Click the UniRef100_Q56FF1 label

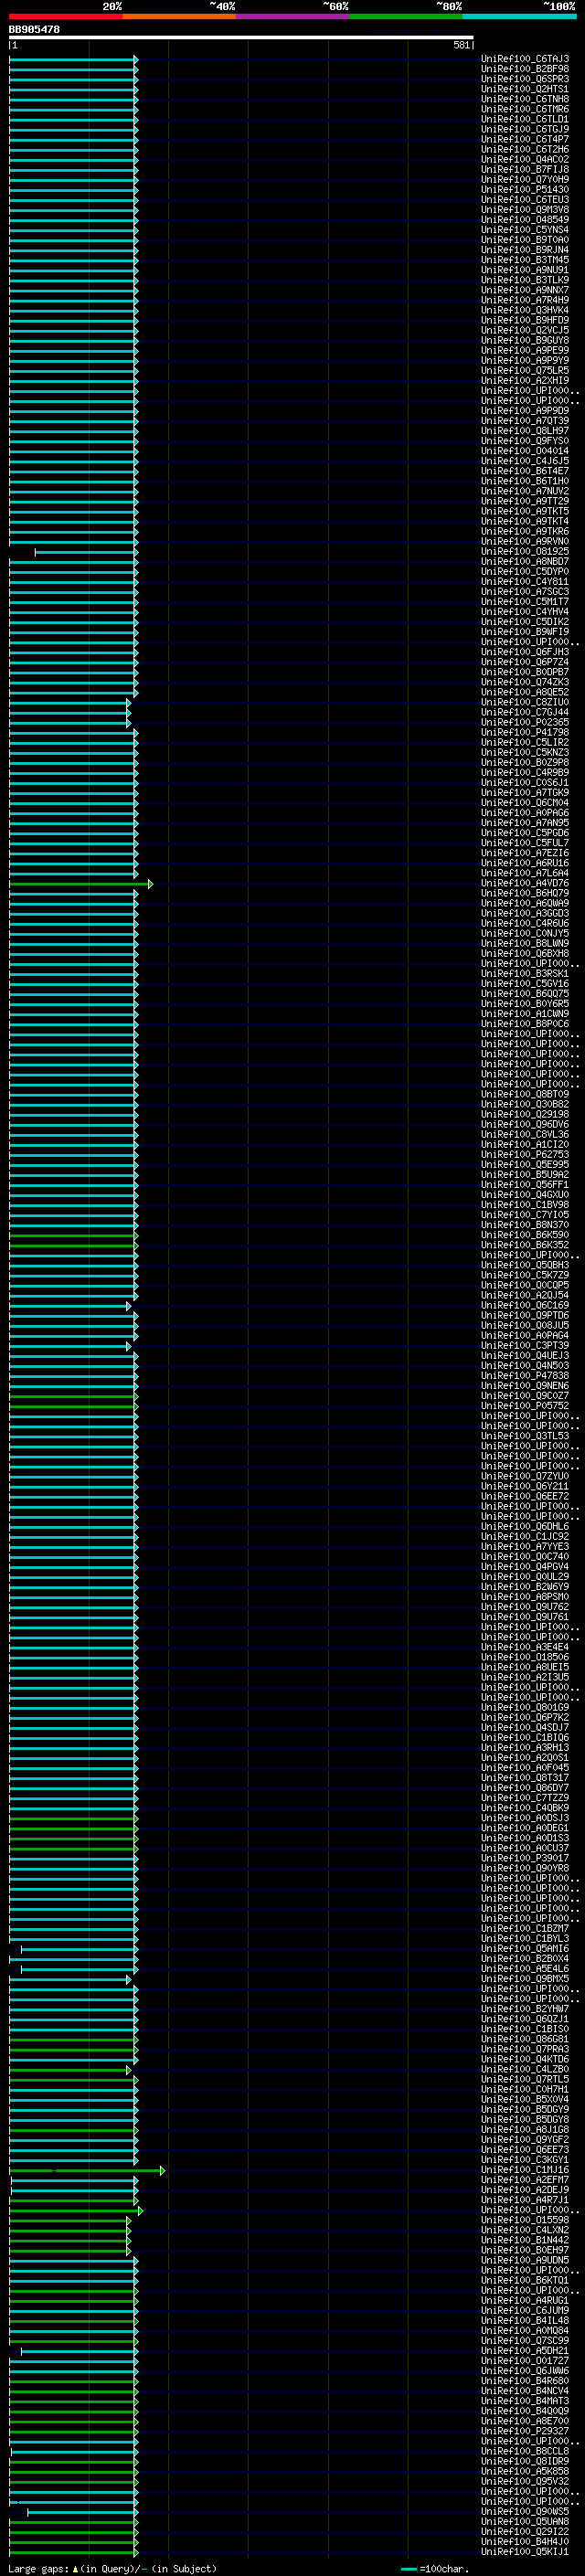coord(525,1184)
